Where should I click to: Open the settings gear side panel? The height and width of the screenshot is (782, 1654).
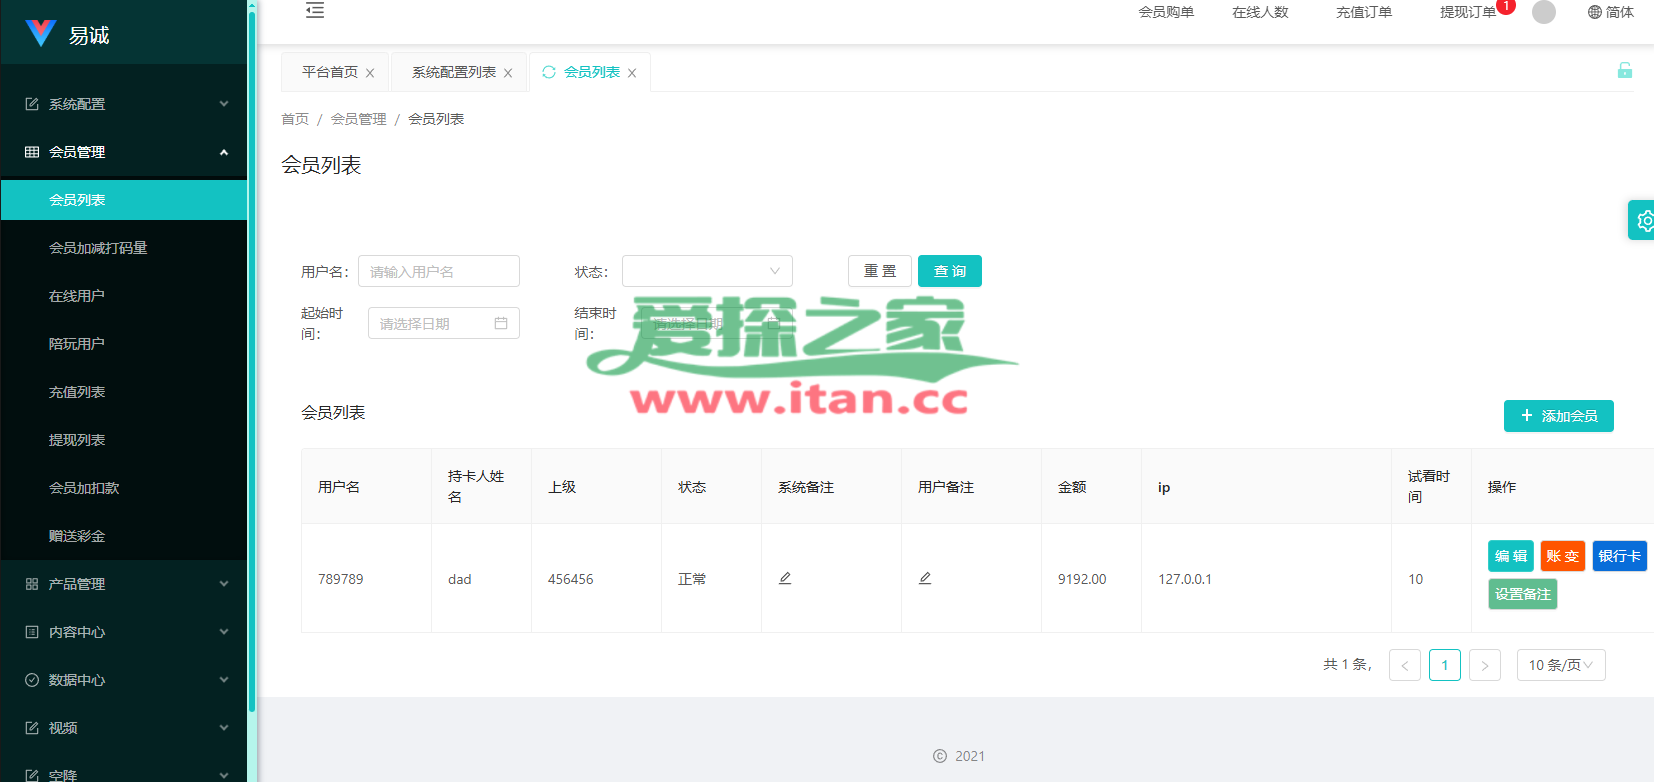click(1643, 220)
